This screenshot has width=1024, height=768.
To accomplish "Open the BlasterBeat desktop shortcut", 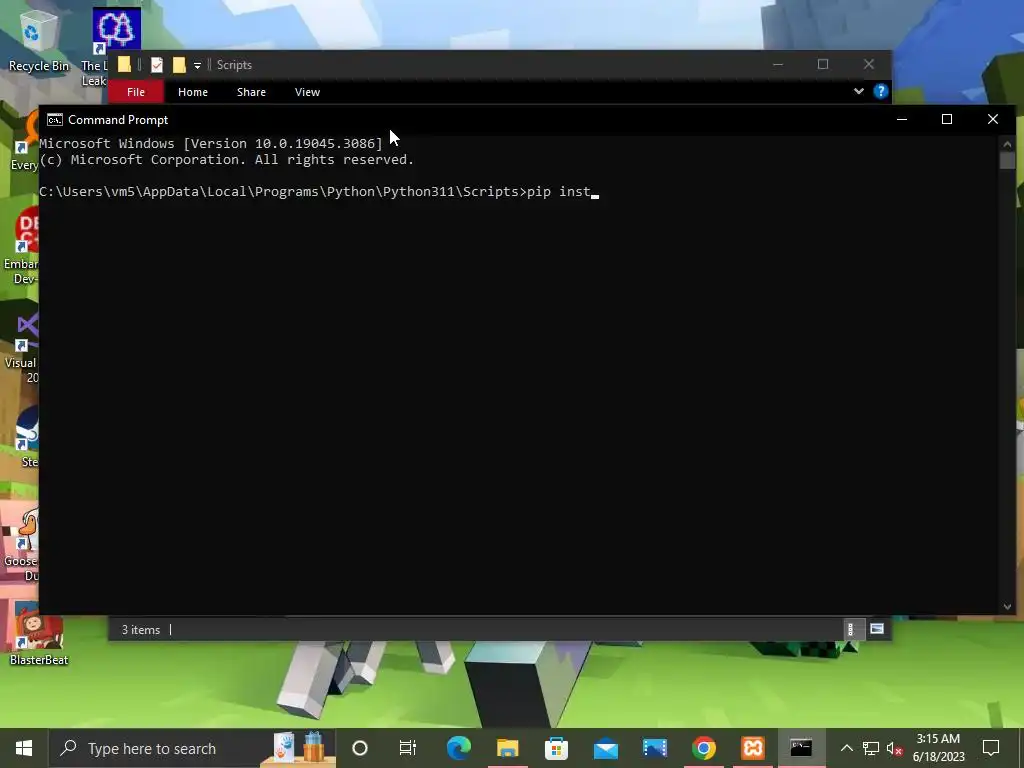I will click(x=39, y=633).
